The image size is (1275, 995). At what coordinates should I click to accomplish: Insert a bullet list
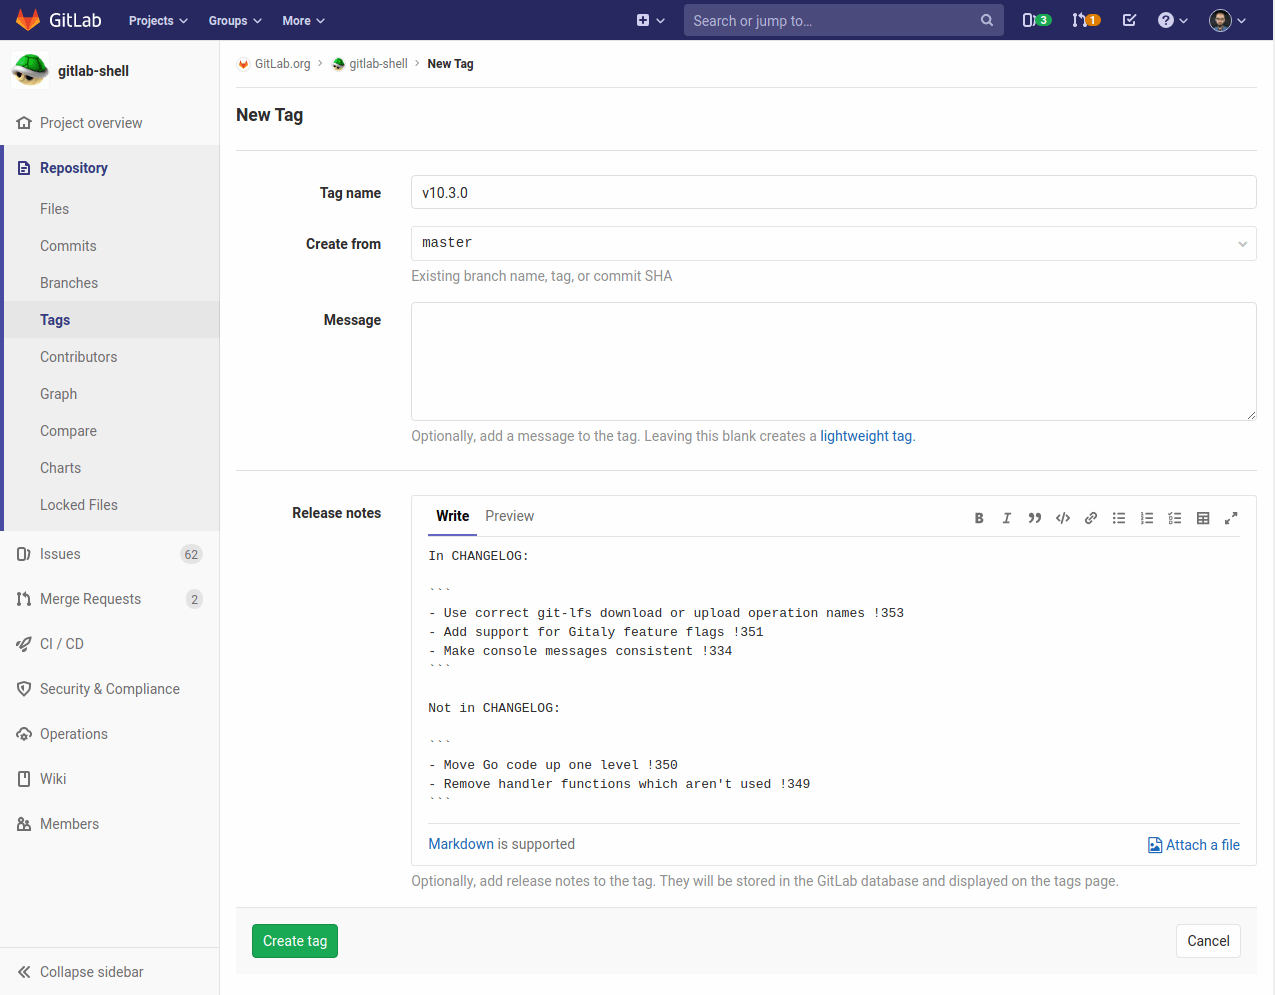coord(1119,518)
